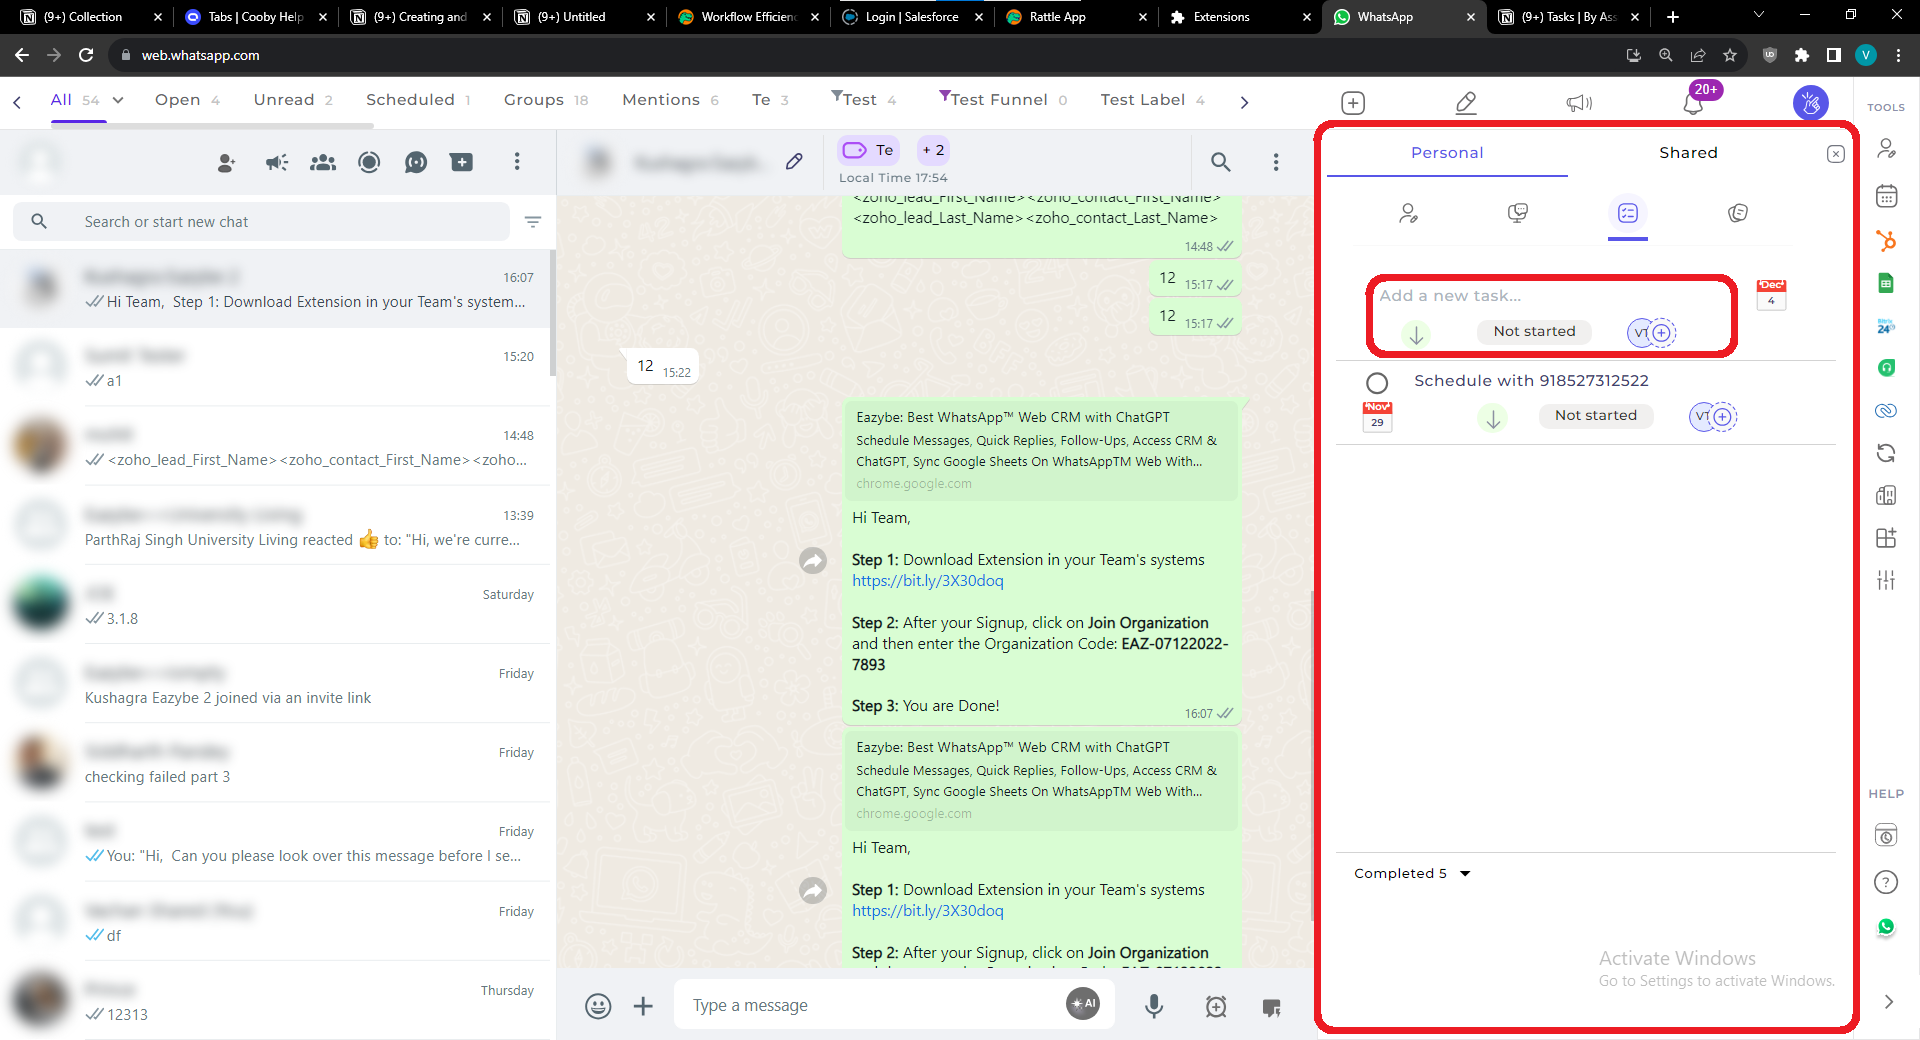Open the emoji picker in message bar
This screenshot has width=1920, height=1040.
click(x=598, y=1006)
